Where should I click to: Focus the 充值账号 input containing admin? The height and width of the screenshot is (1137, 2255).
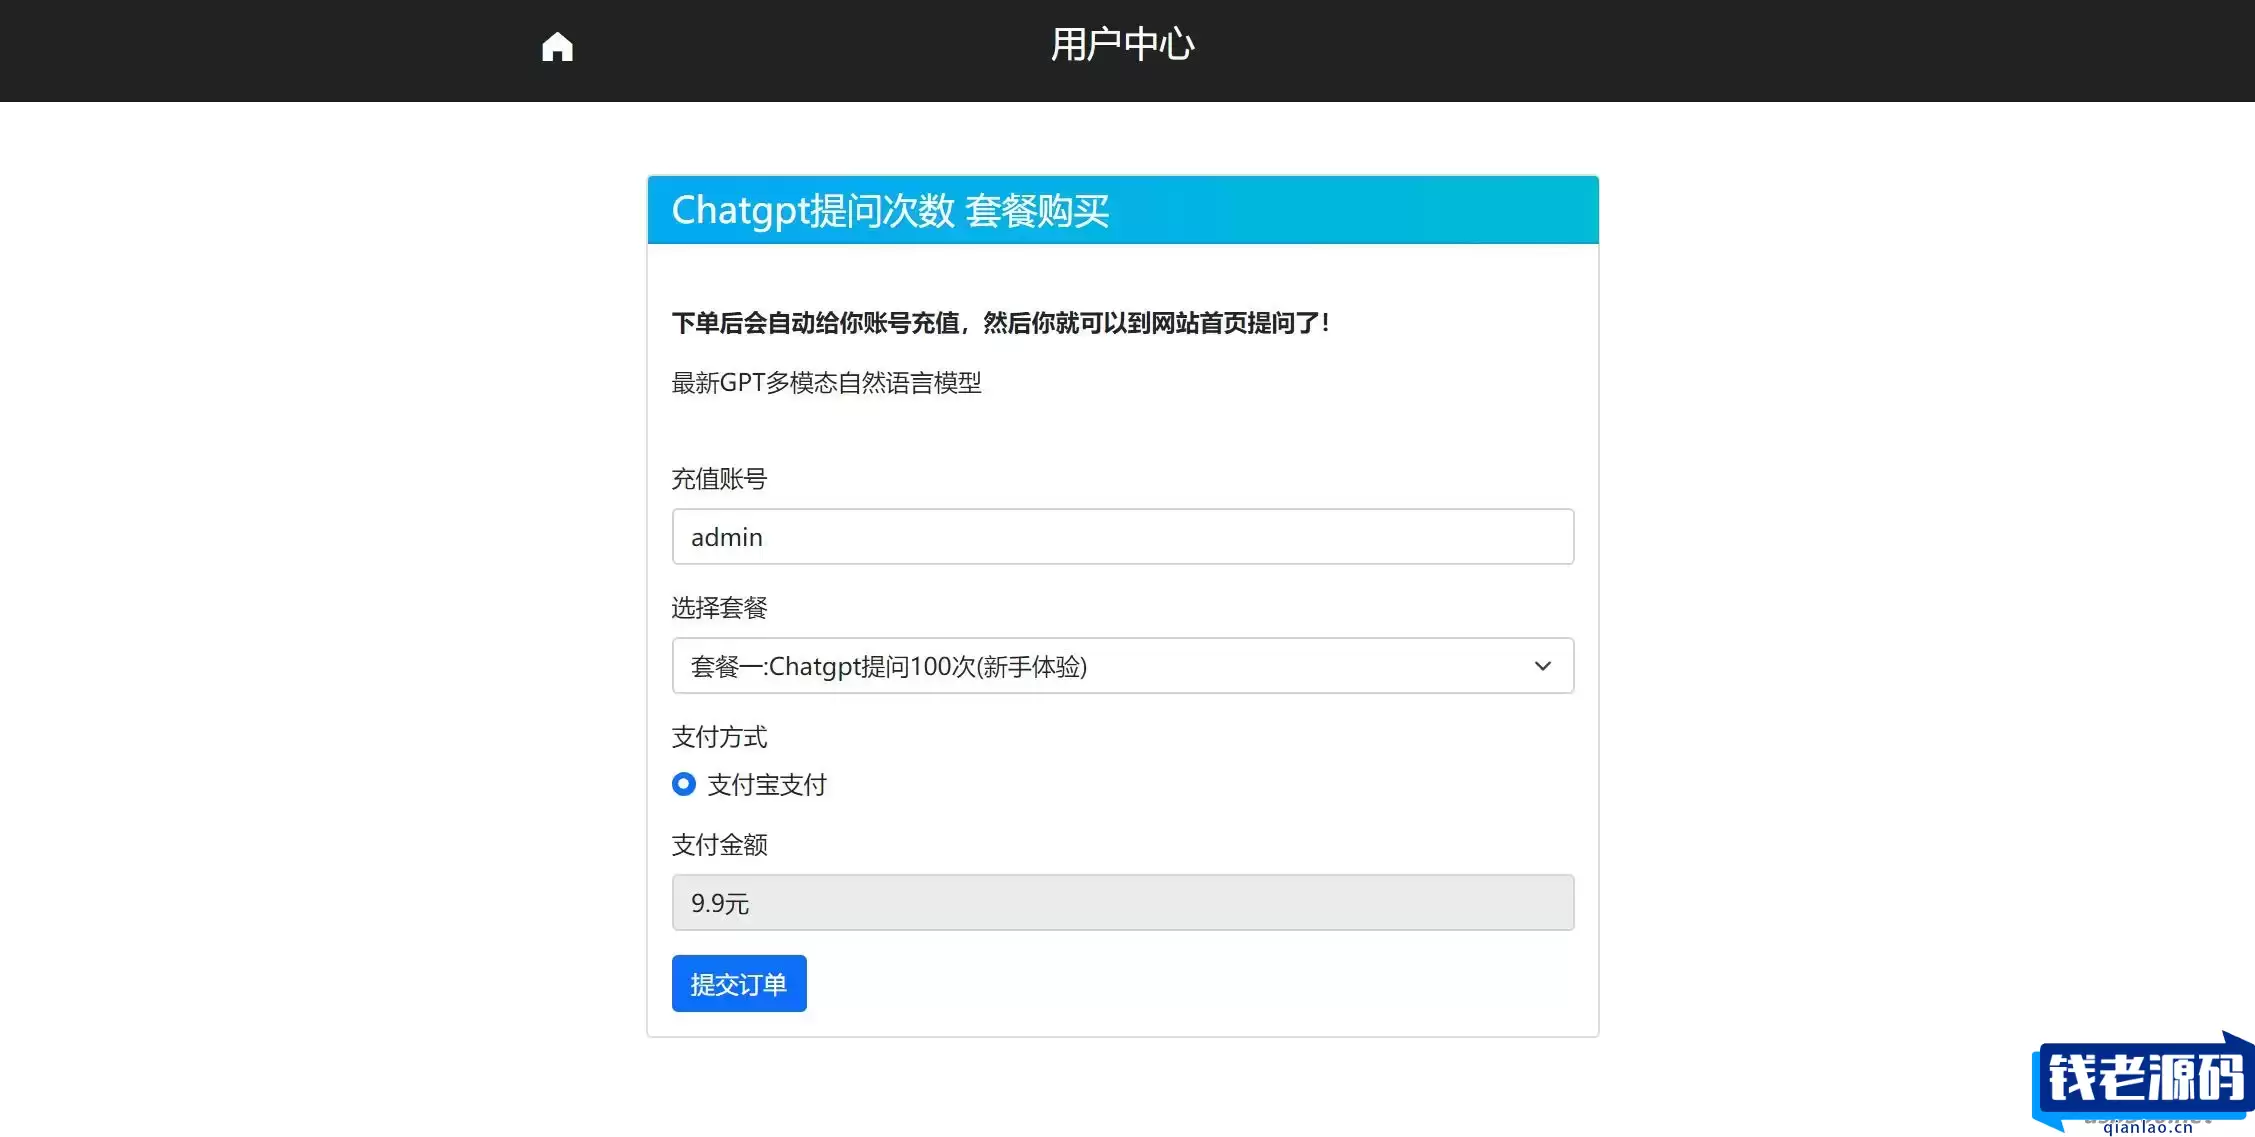[1123, 537]
